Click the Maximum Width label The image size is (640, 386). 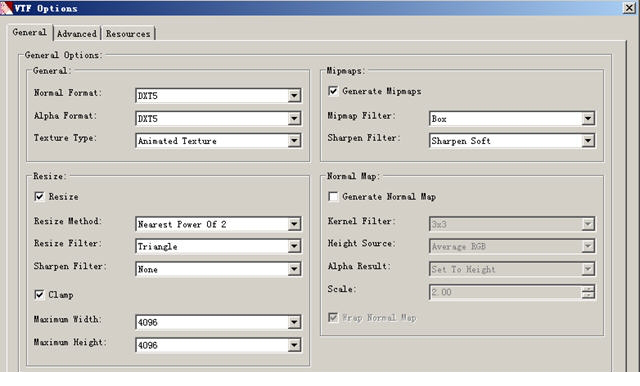(68, 319)
